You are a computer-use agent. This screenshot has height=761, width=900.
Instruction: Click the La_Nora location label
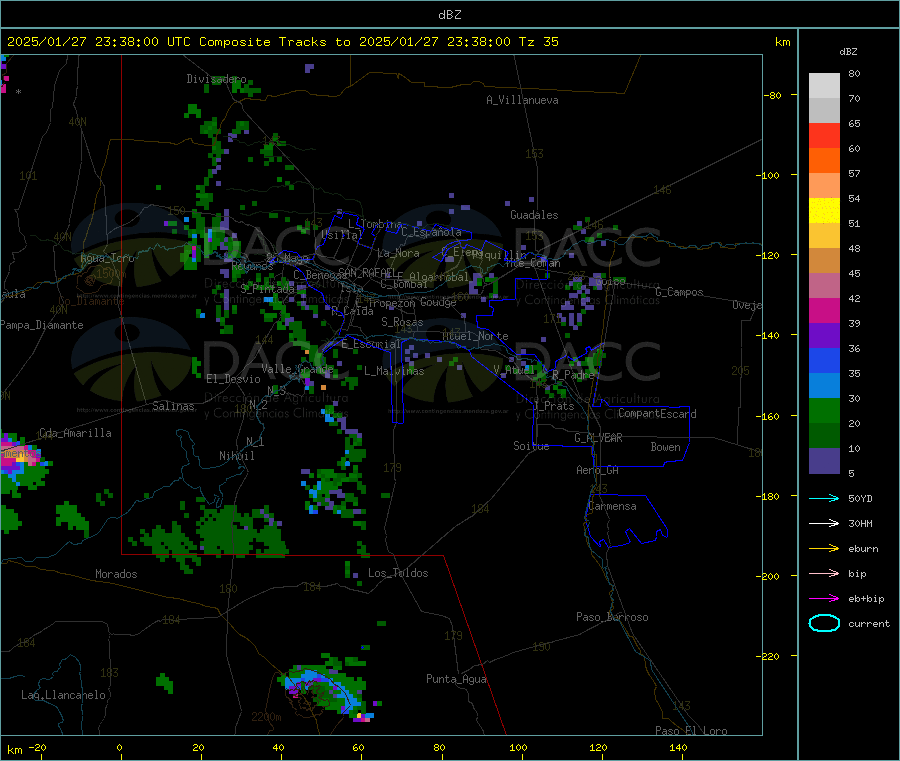(x=398, y=253)
